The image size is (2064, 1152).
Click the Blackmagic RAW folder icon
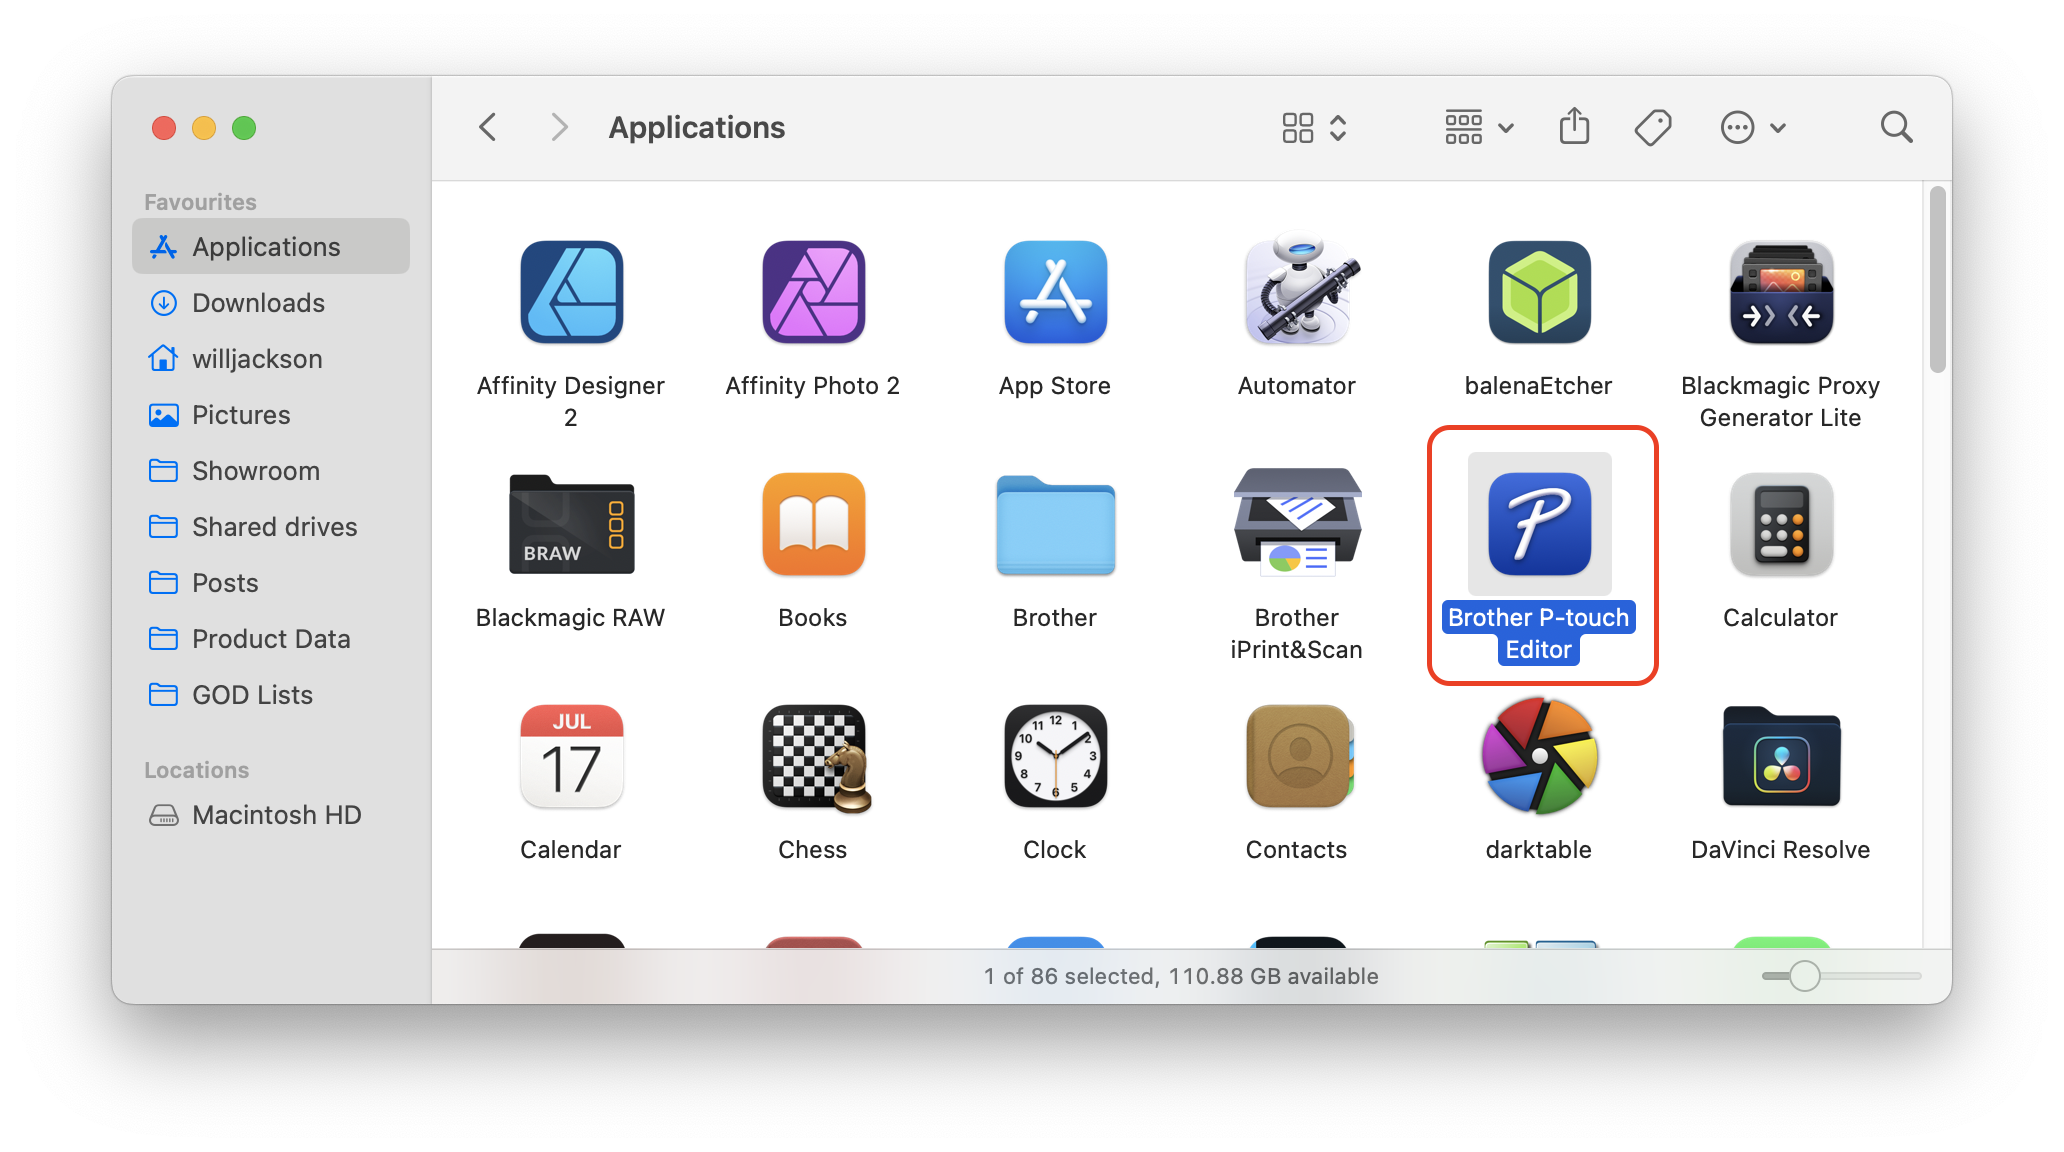point(571,524)
